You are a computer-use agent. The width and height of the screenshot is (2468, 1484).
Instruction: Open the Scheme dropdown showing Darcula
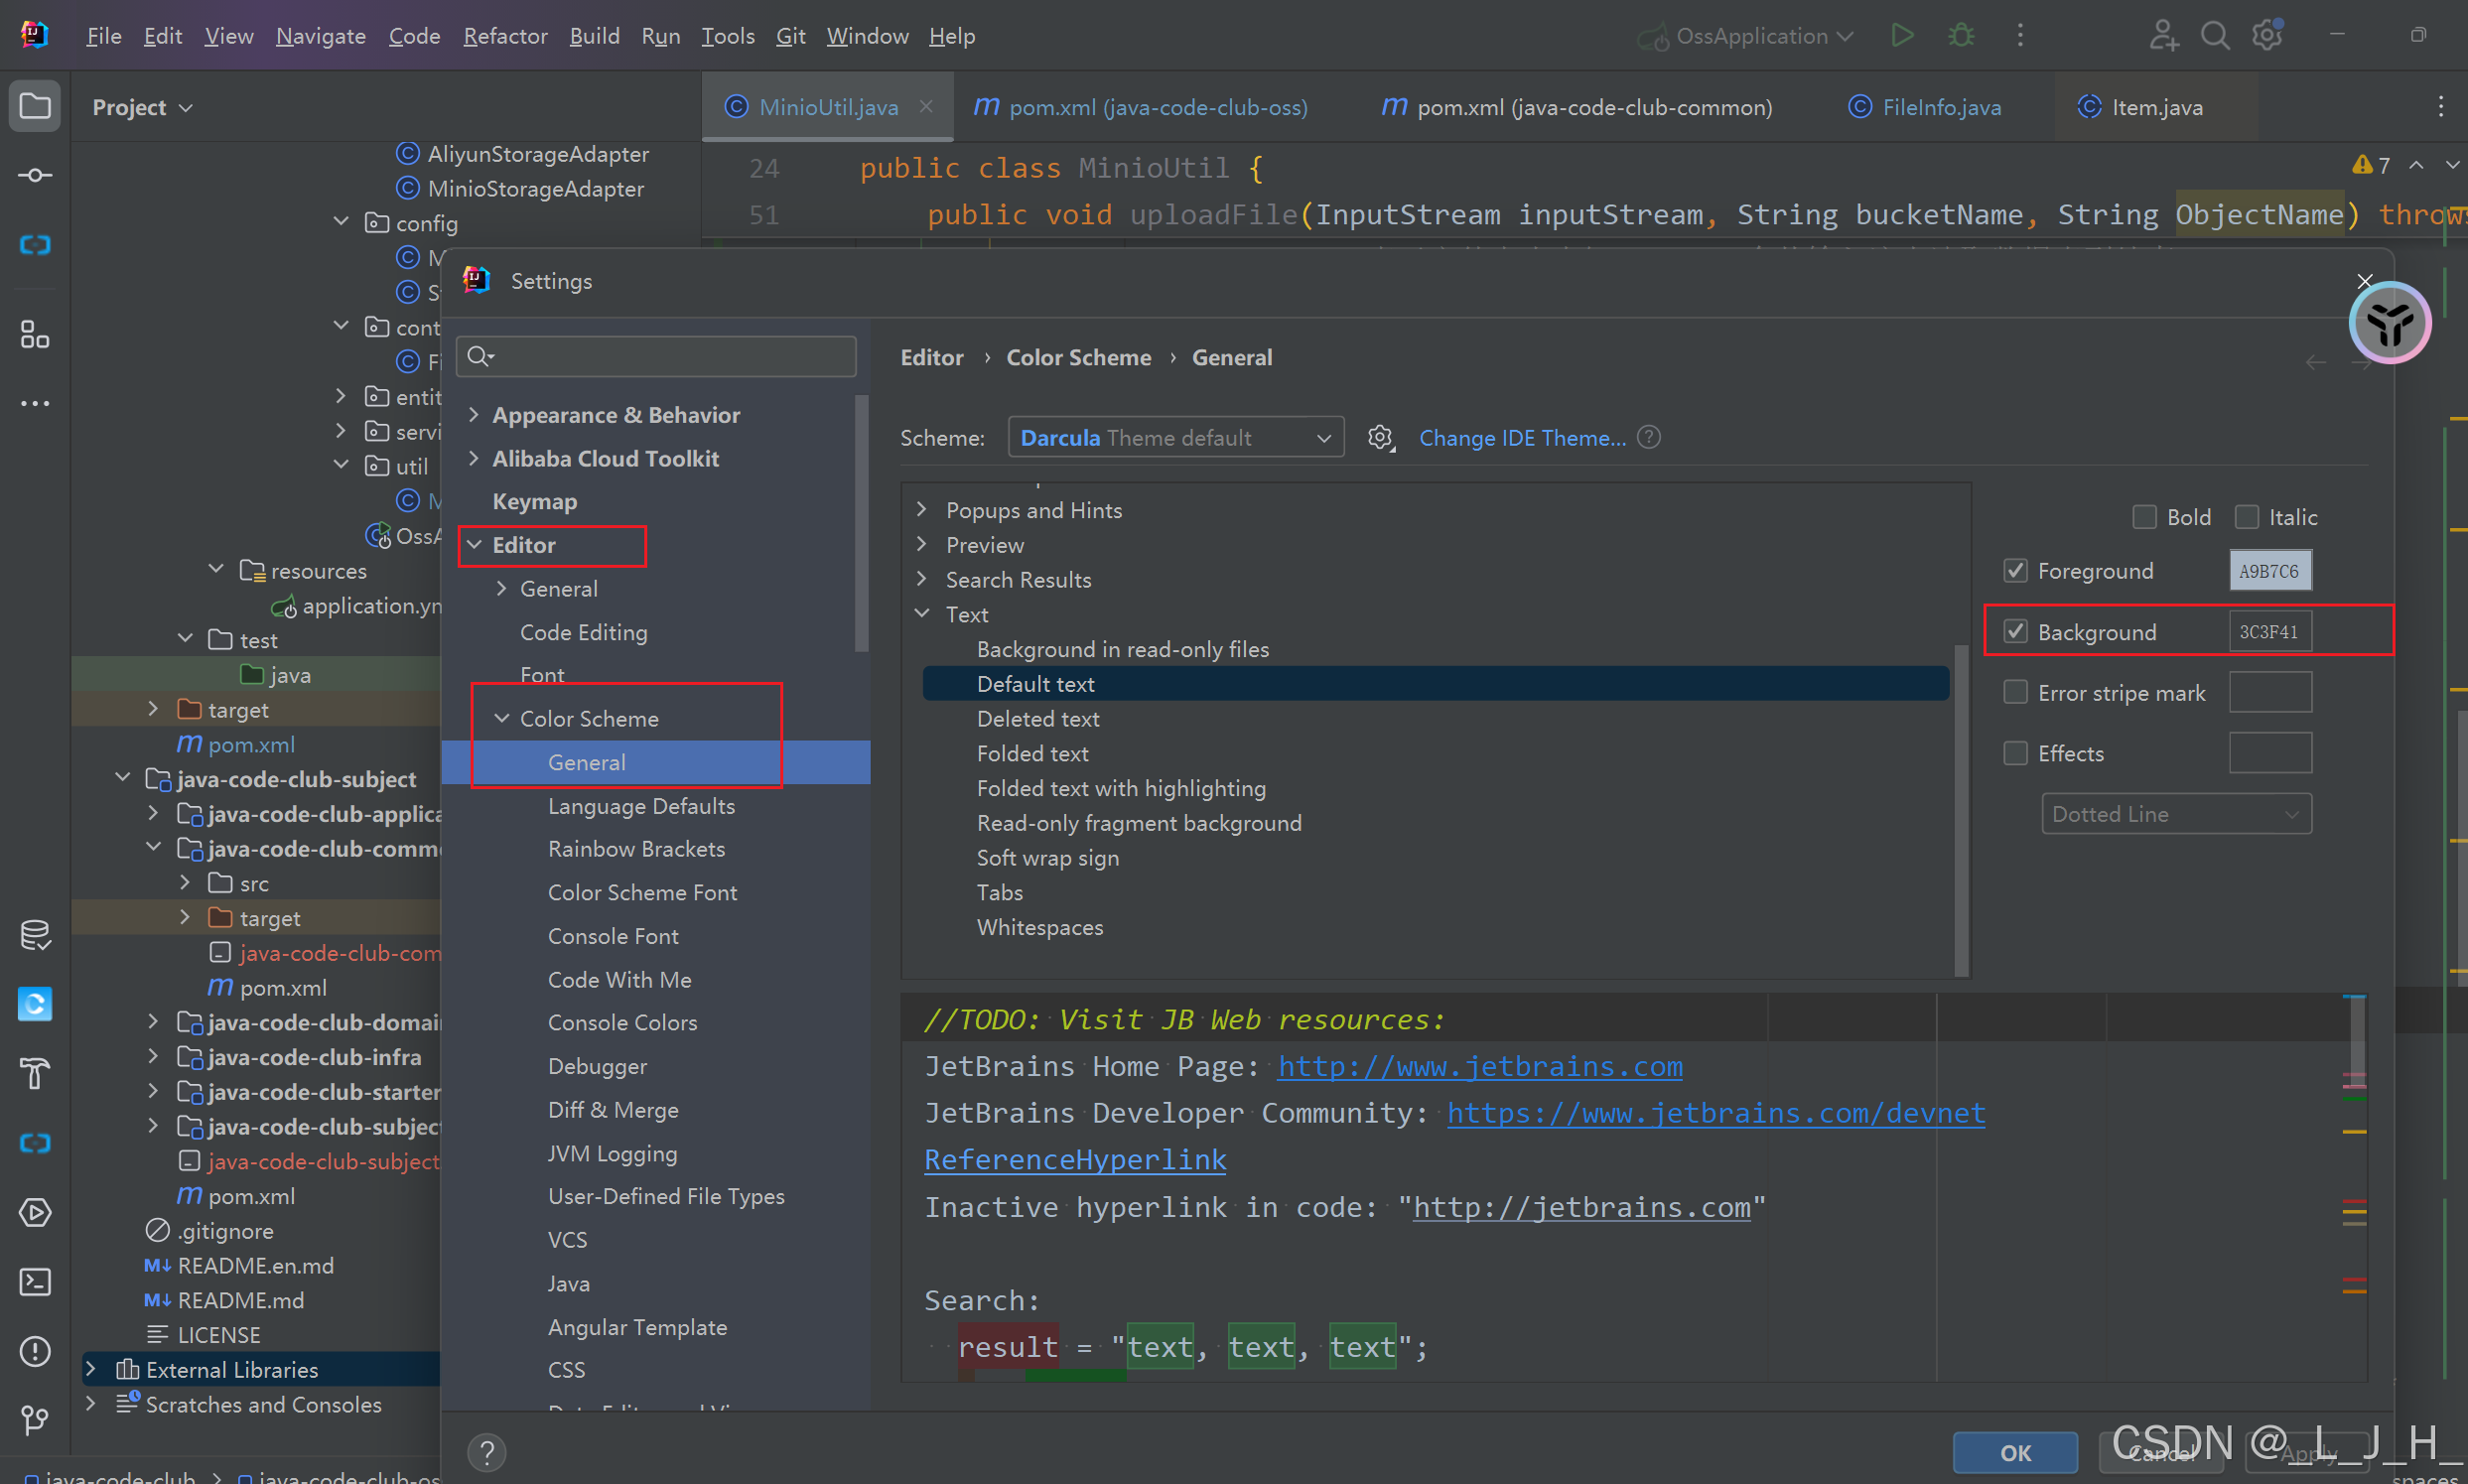(1175, 438)
